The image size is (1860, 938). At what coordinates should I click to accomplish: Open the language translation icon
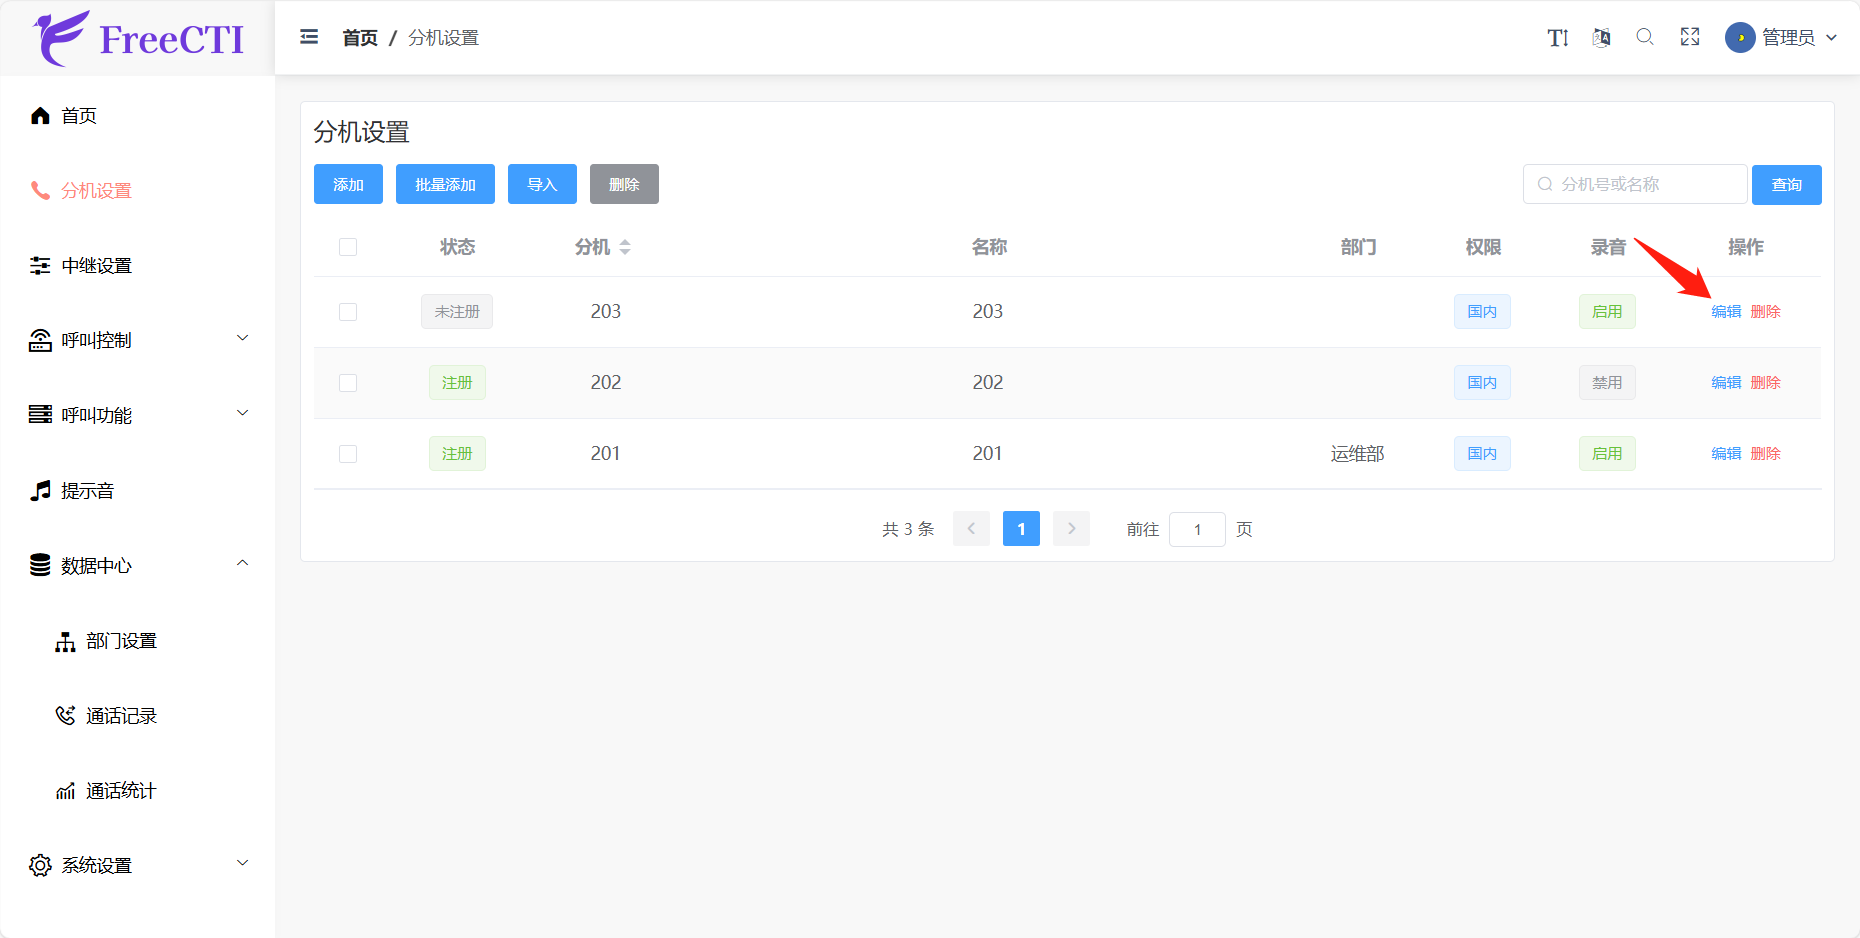tap(1601, 38)
